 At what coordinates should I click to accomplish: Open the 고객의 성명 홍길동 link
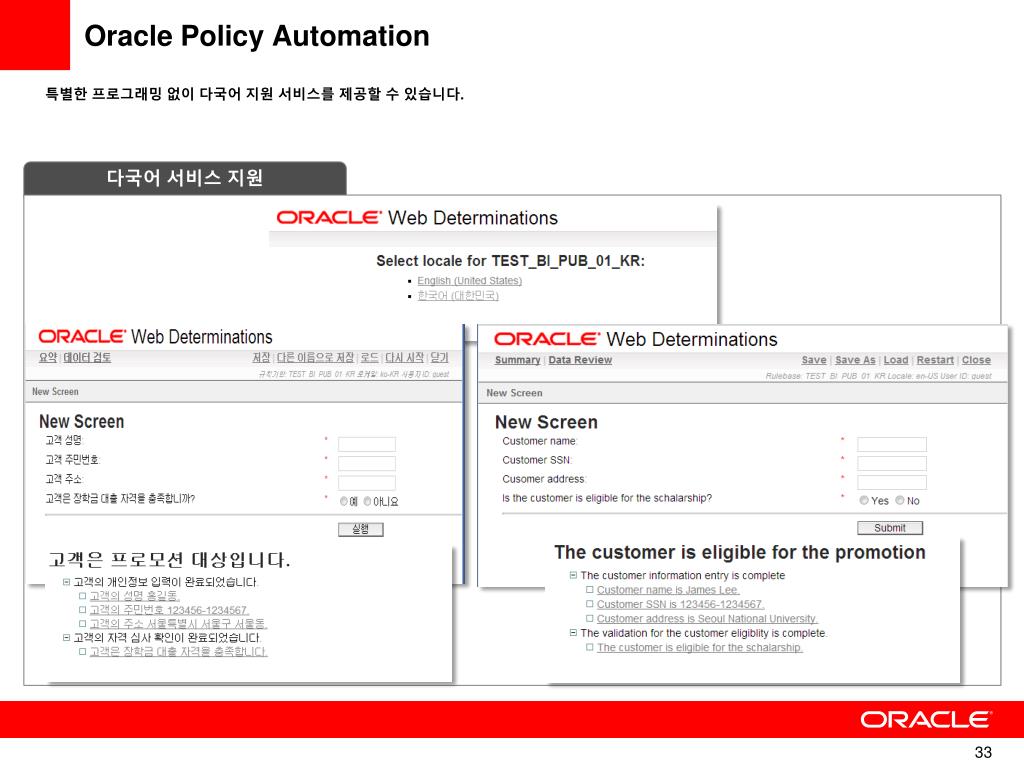135,596
